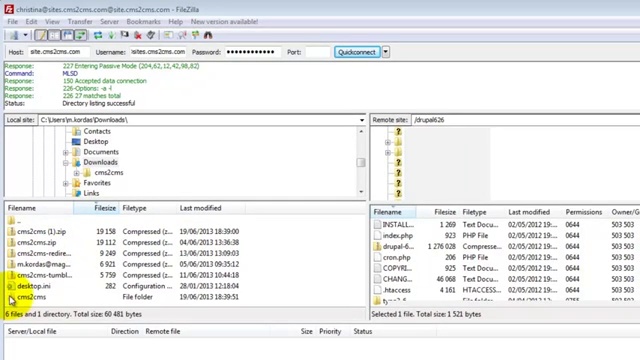Image resolution: width=640 pixels, height=360 pixels.
Task: Open the File menu
Action: (13, 22)
